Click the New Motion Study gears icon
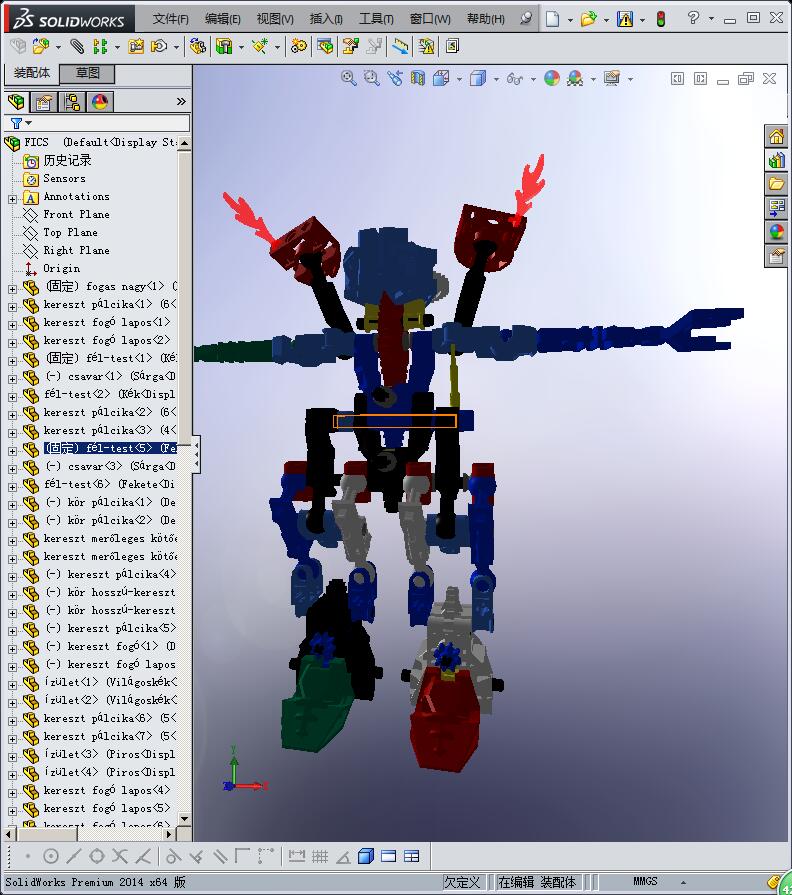792x895 pixels. point(299,46)
